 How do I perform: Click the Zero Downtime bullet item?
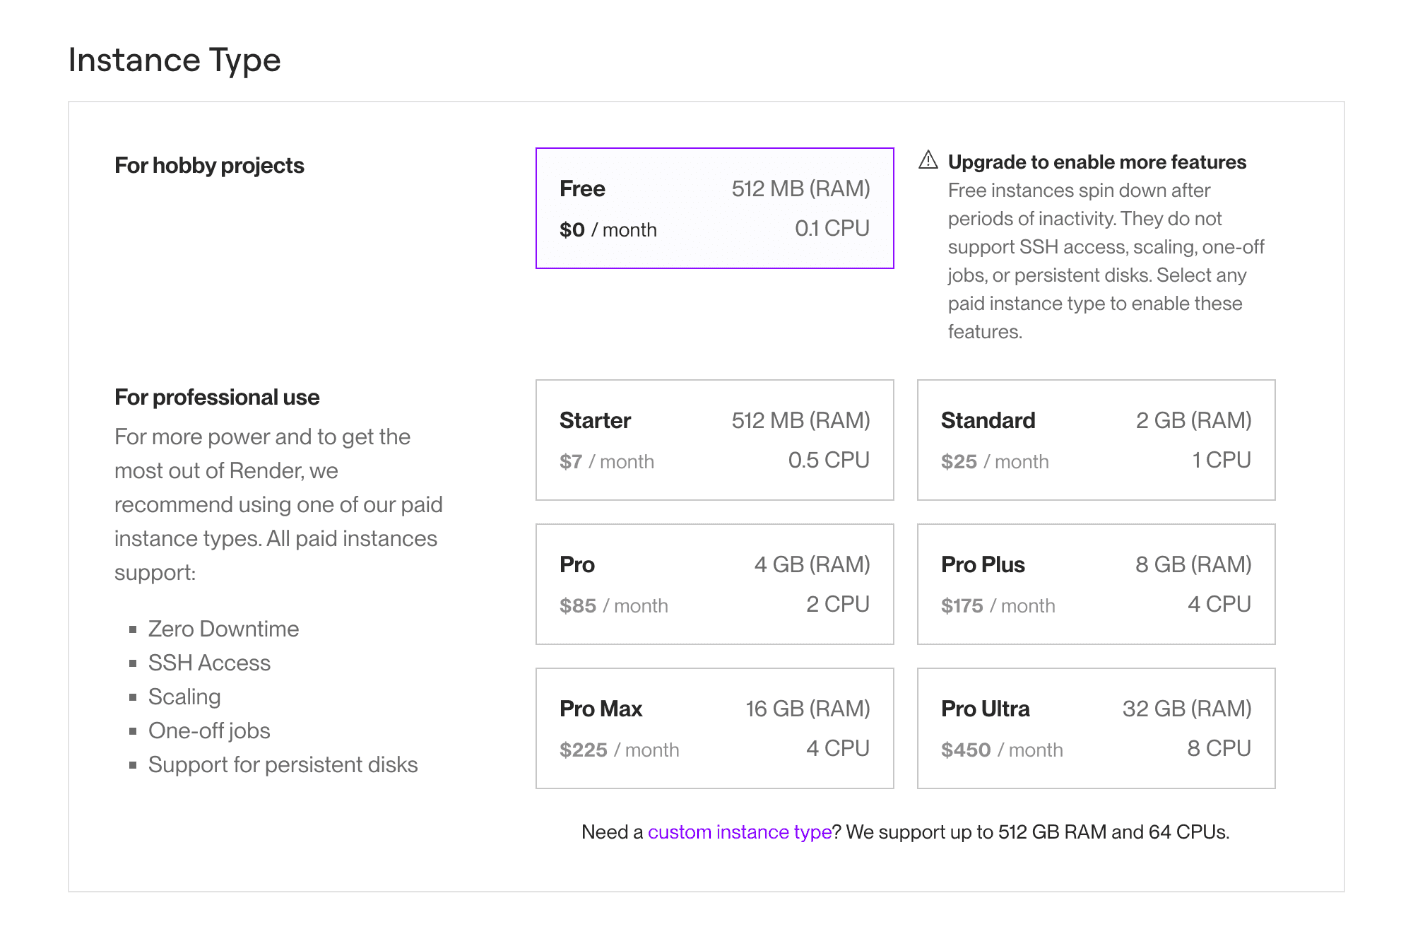point(223,629)
